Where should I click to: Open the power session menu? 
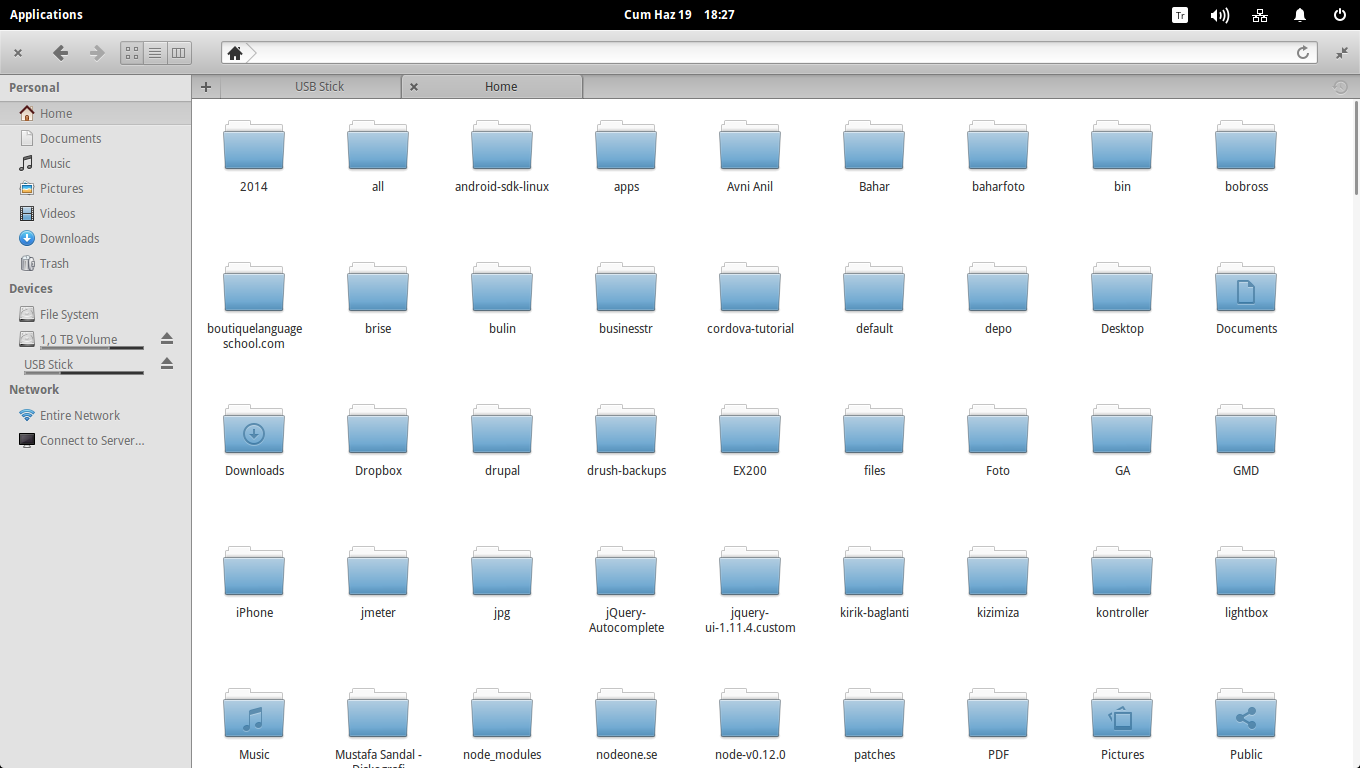coord(1340,14)
